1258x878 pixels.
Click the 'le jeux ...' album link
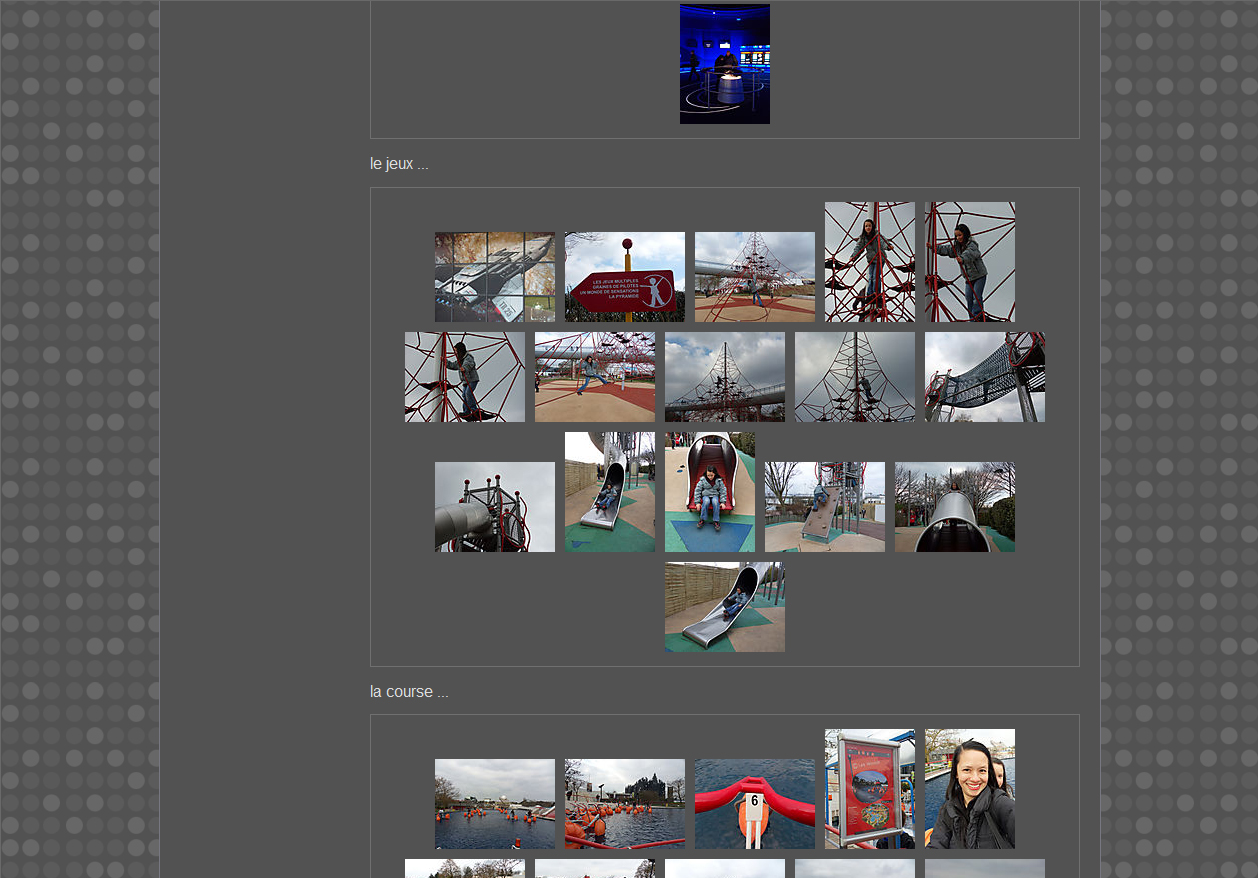[x=399, y=164]
